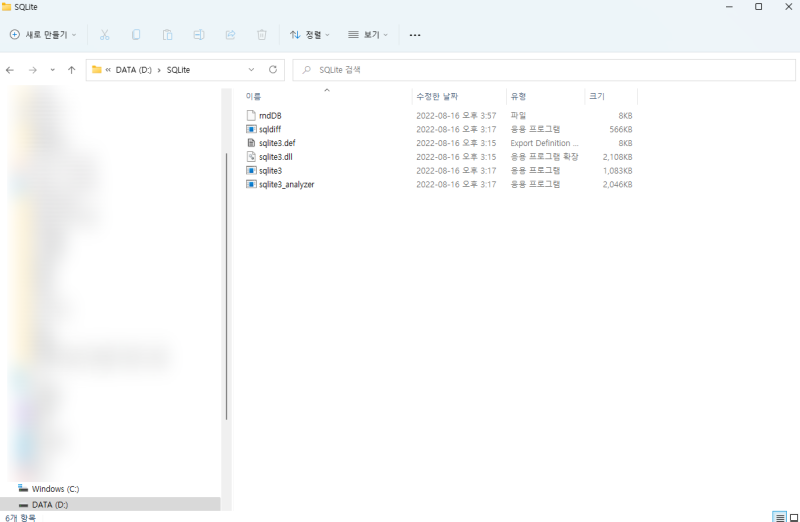The width and height of the screenshot is (800, 522).
Task: Click file name sqlite3_analyzer
Action: point(286,184)
